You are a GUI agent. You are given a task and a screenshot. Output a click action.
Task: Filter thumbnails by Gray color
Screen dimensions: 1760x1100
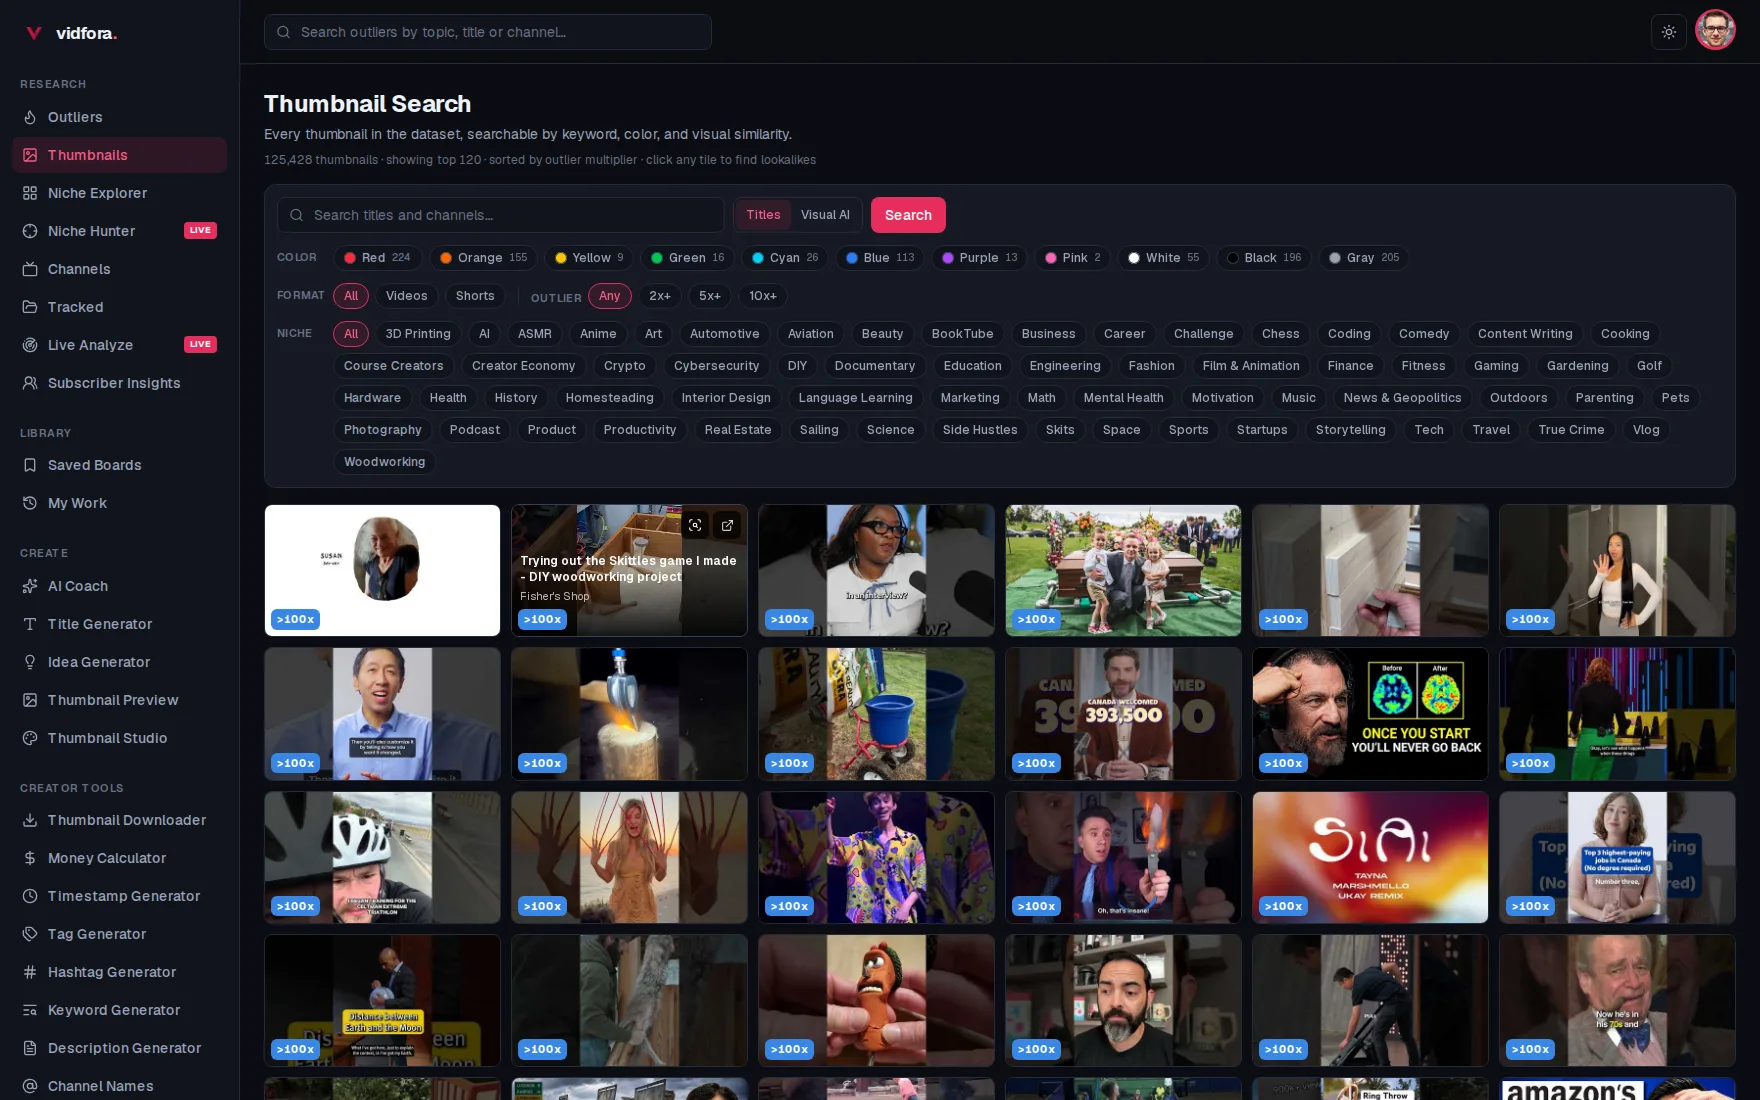pyautogui.click(x=1363, y=258)
